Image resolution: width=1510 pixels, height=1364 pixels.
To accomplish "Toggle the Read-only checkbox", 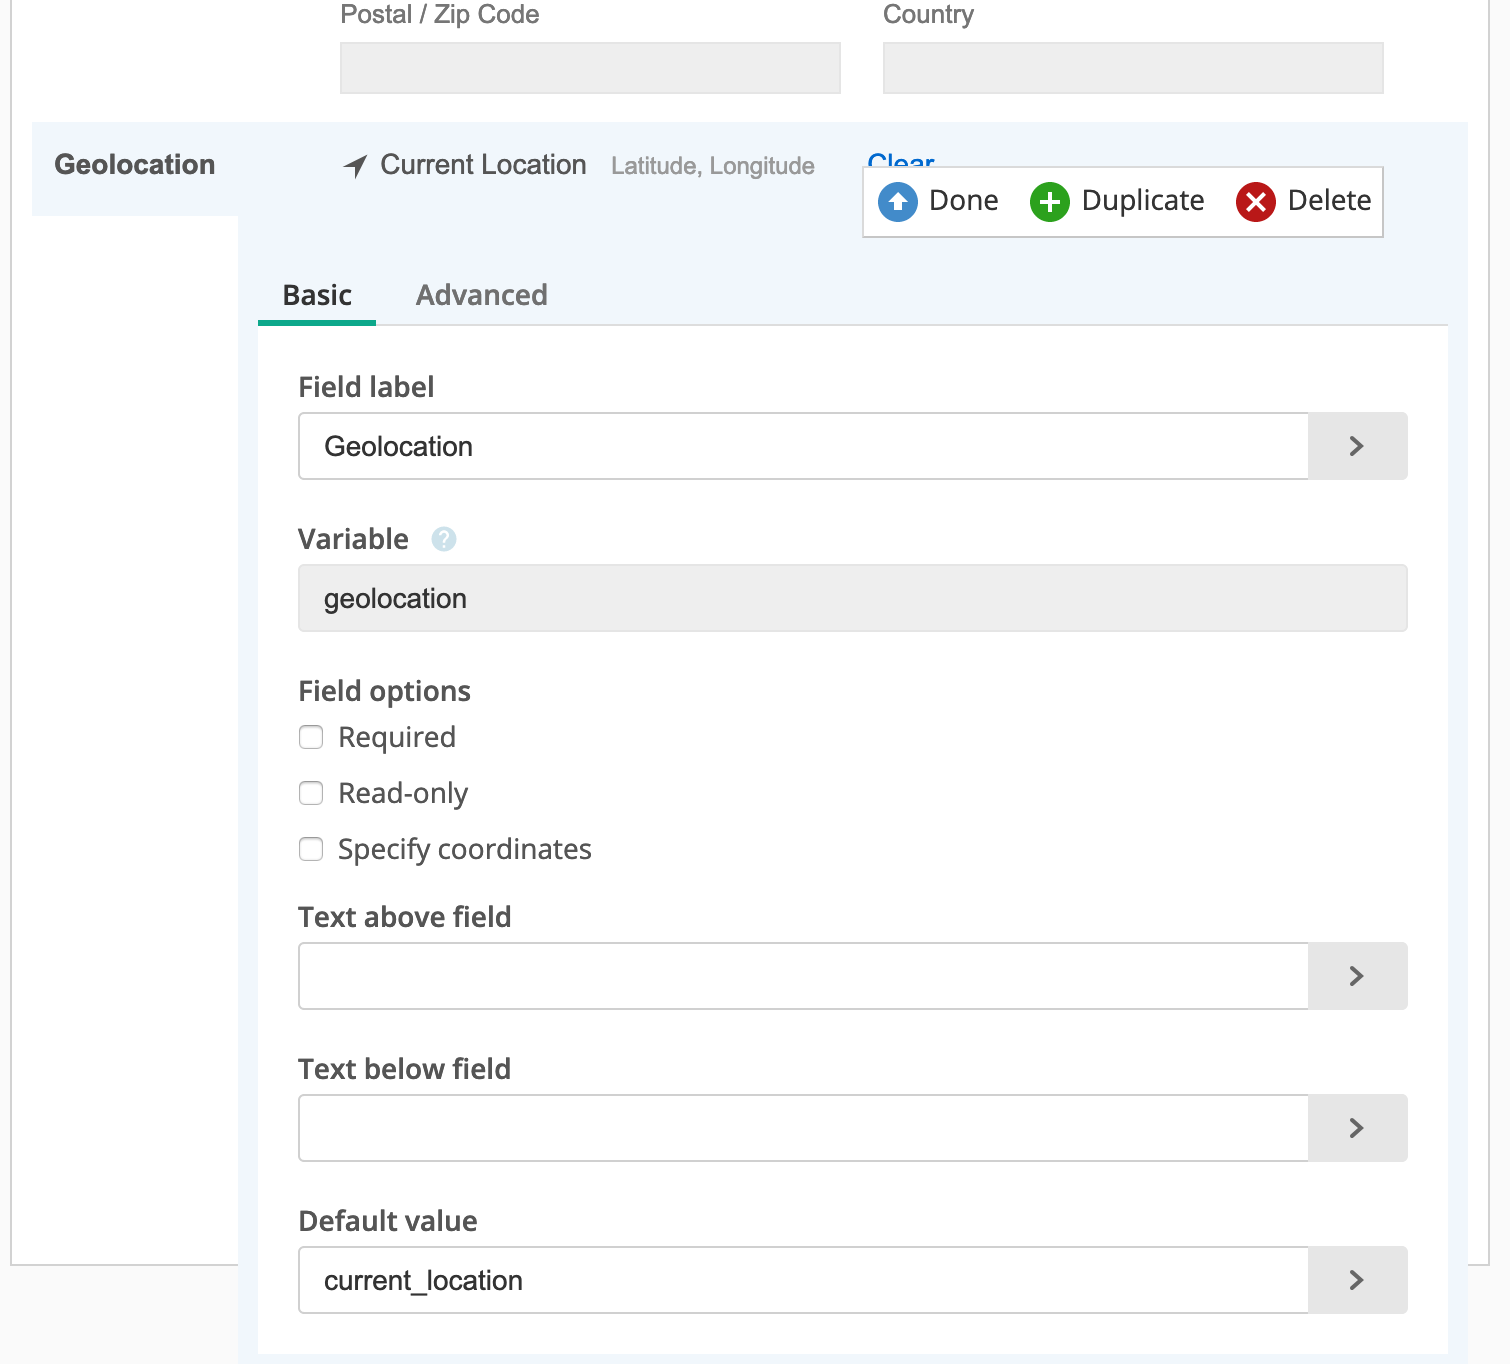I will click(x=312, y=794).
